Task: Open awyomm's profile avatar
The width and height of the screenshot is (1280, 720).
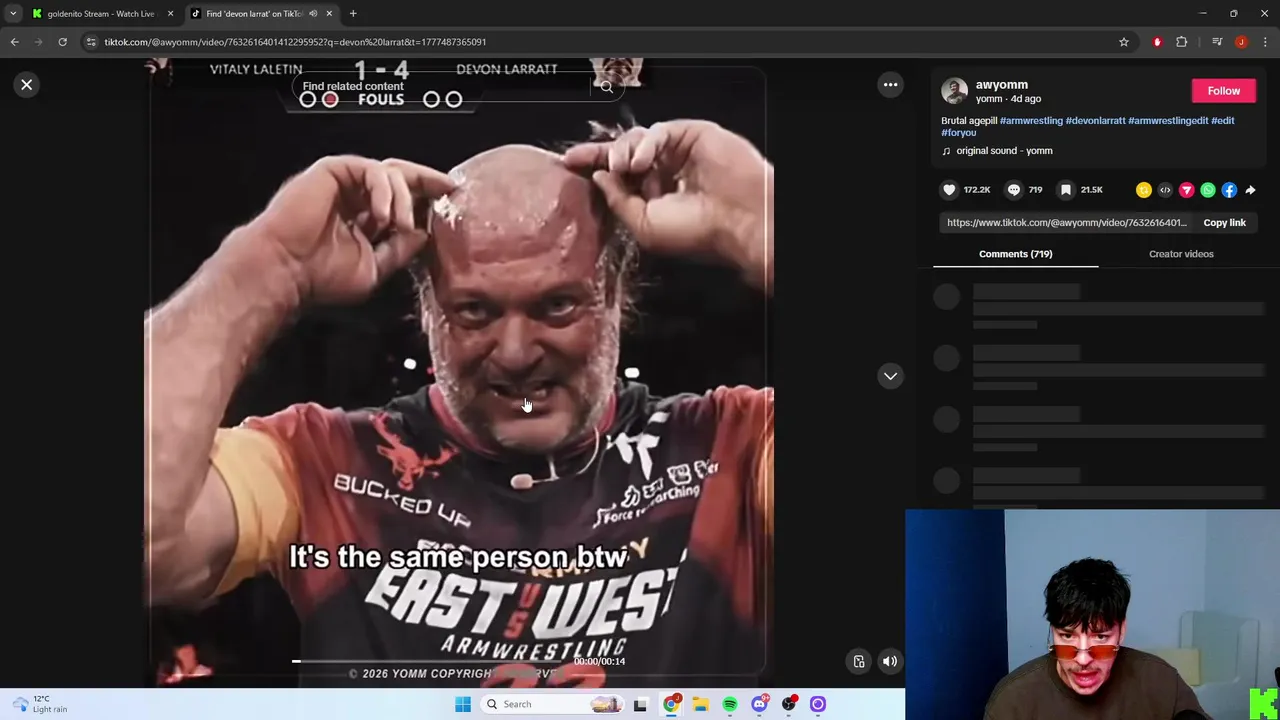Action: click(x=954, y=91)
